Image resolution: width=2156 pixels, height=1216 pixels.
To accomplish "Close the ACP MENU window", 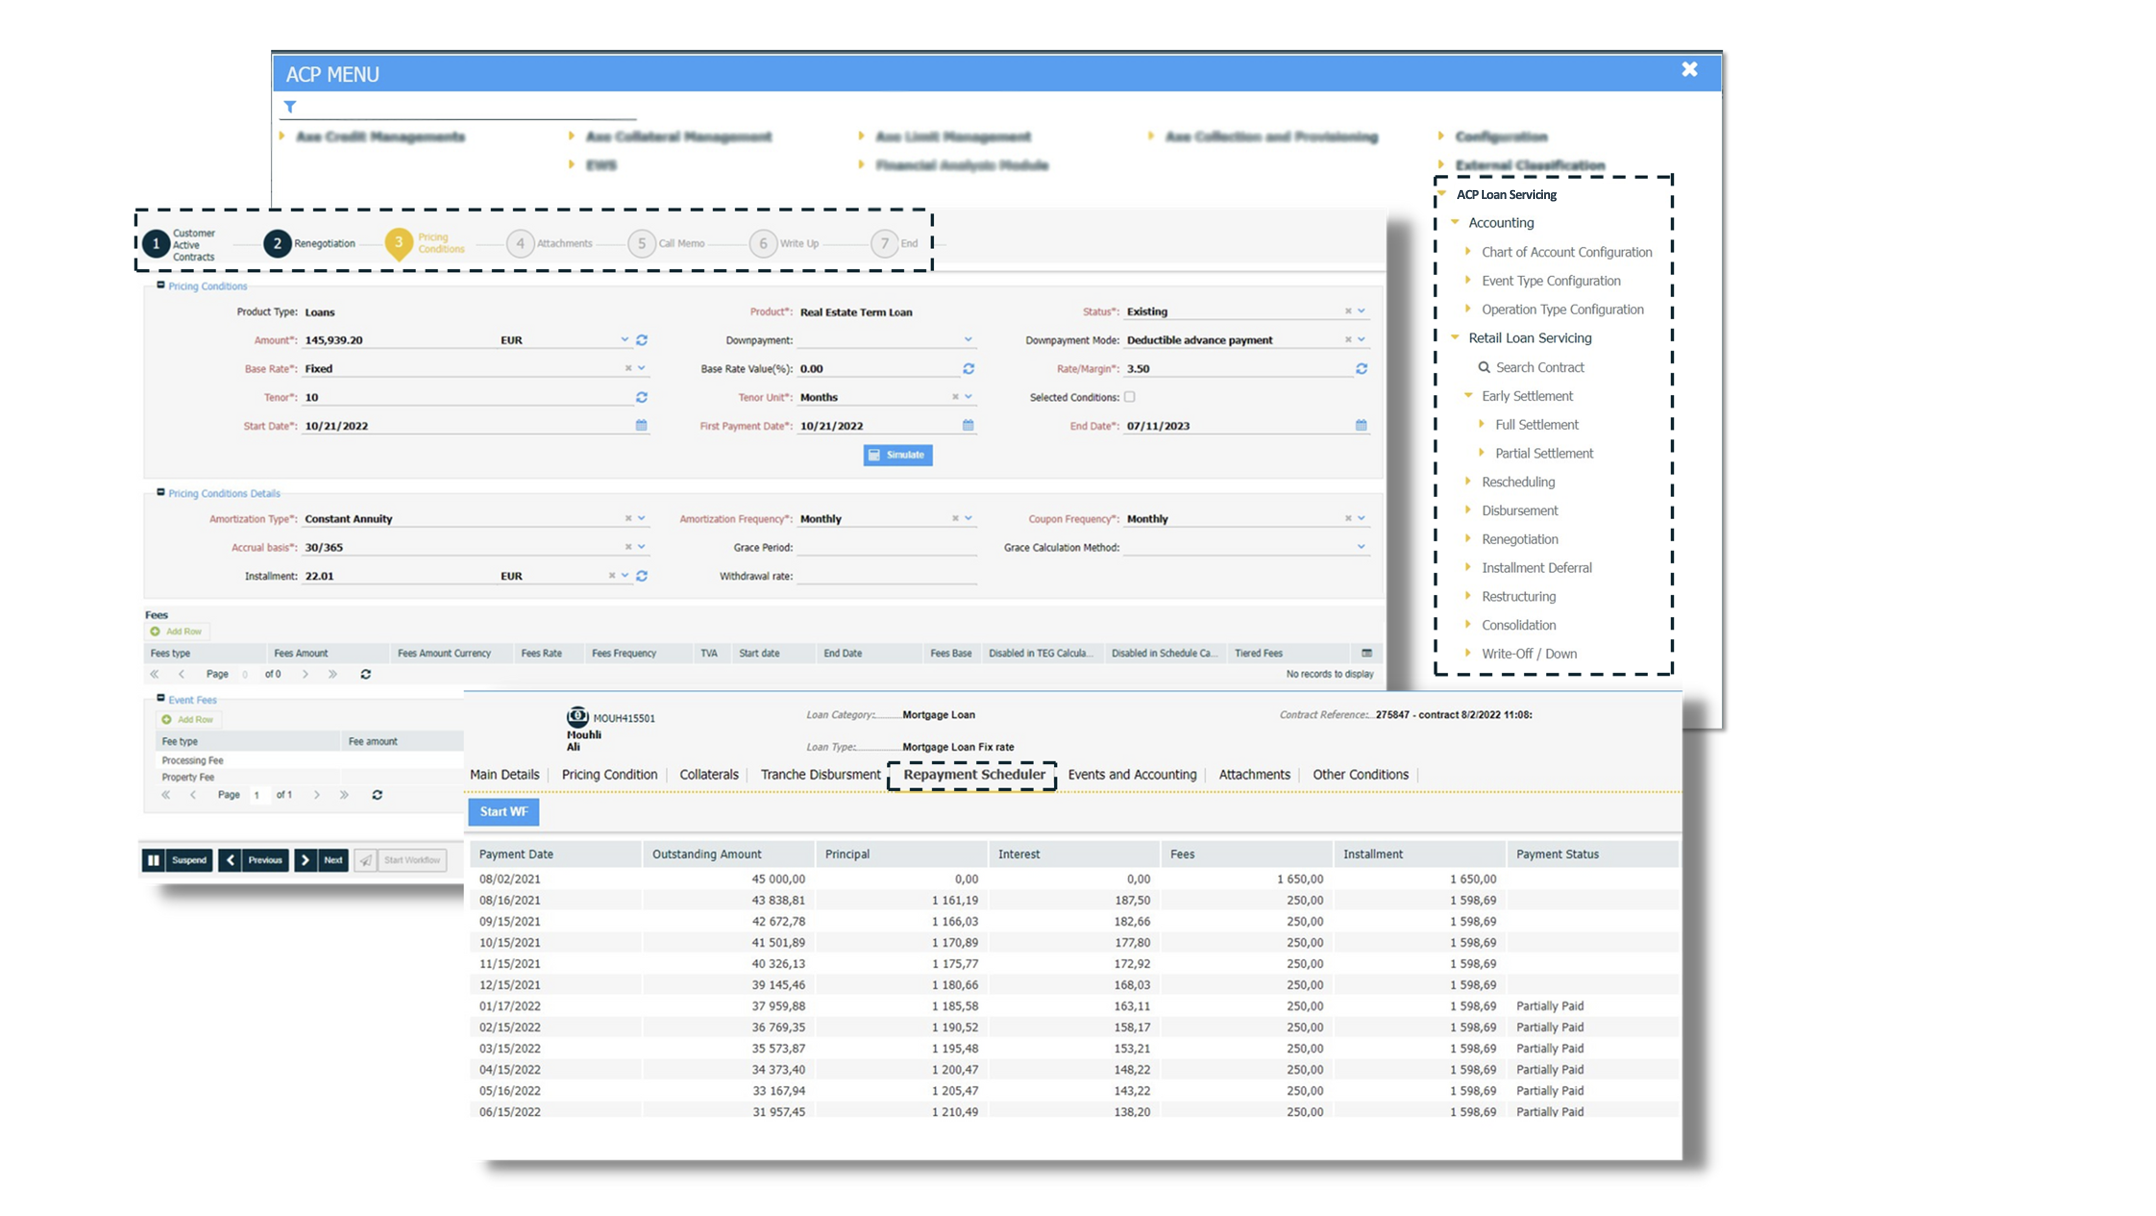I will [x=1690, y=69].
